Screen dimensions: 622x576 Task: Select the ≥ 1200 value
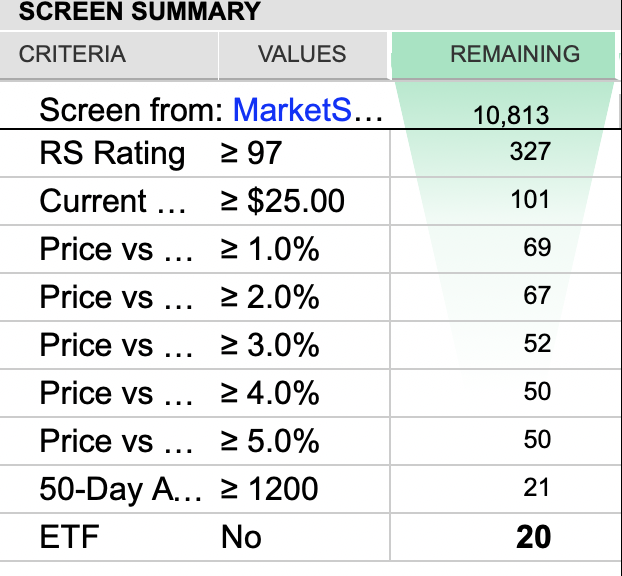269,489
